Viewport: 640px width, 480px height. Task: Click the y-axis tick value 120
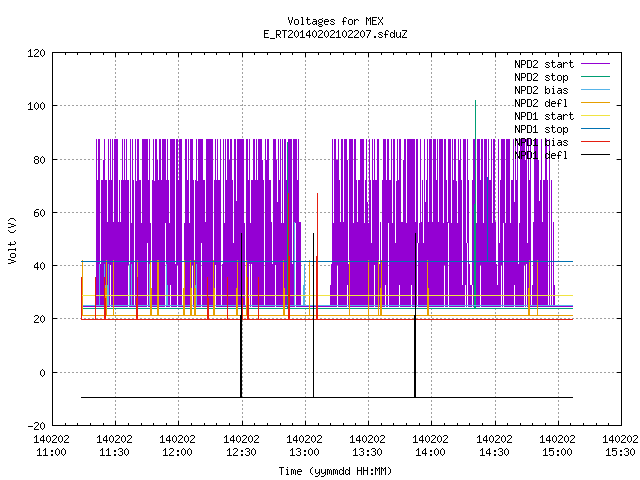pos(36,53)
